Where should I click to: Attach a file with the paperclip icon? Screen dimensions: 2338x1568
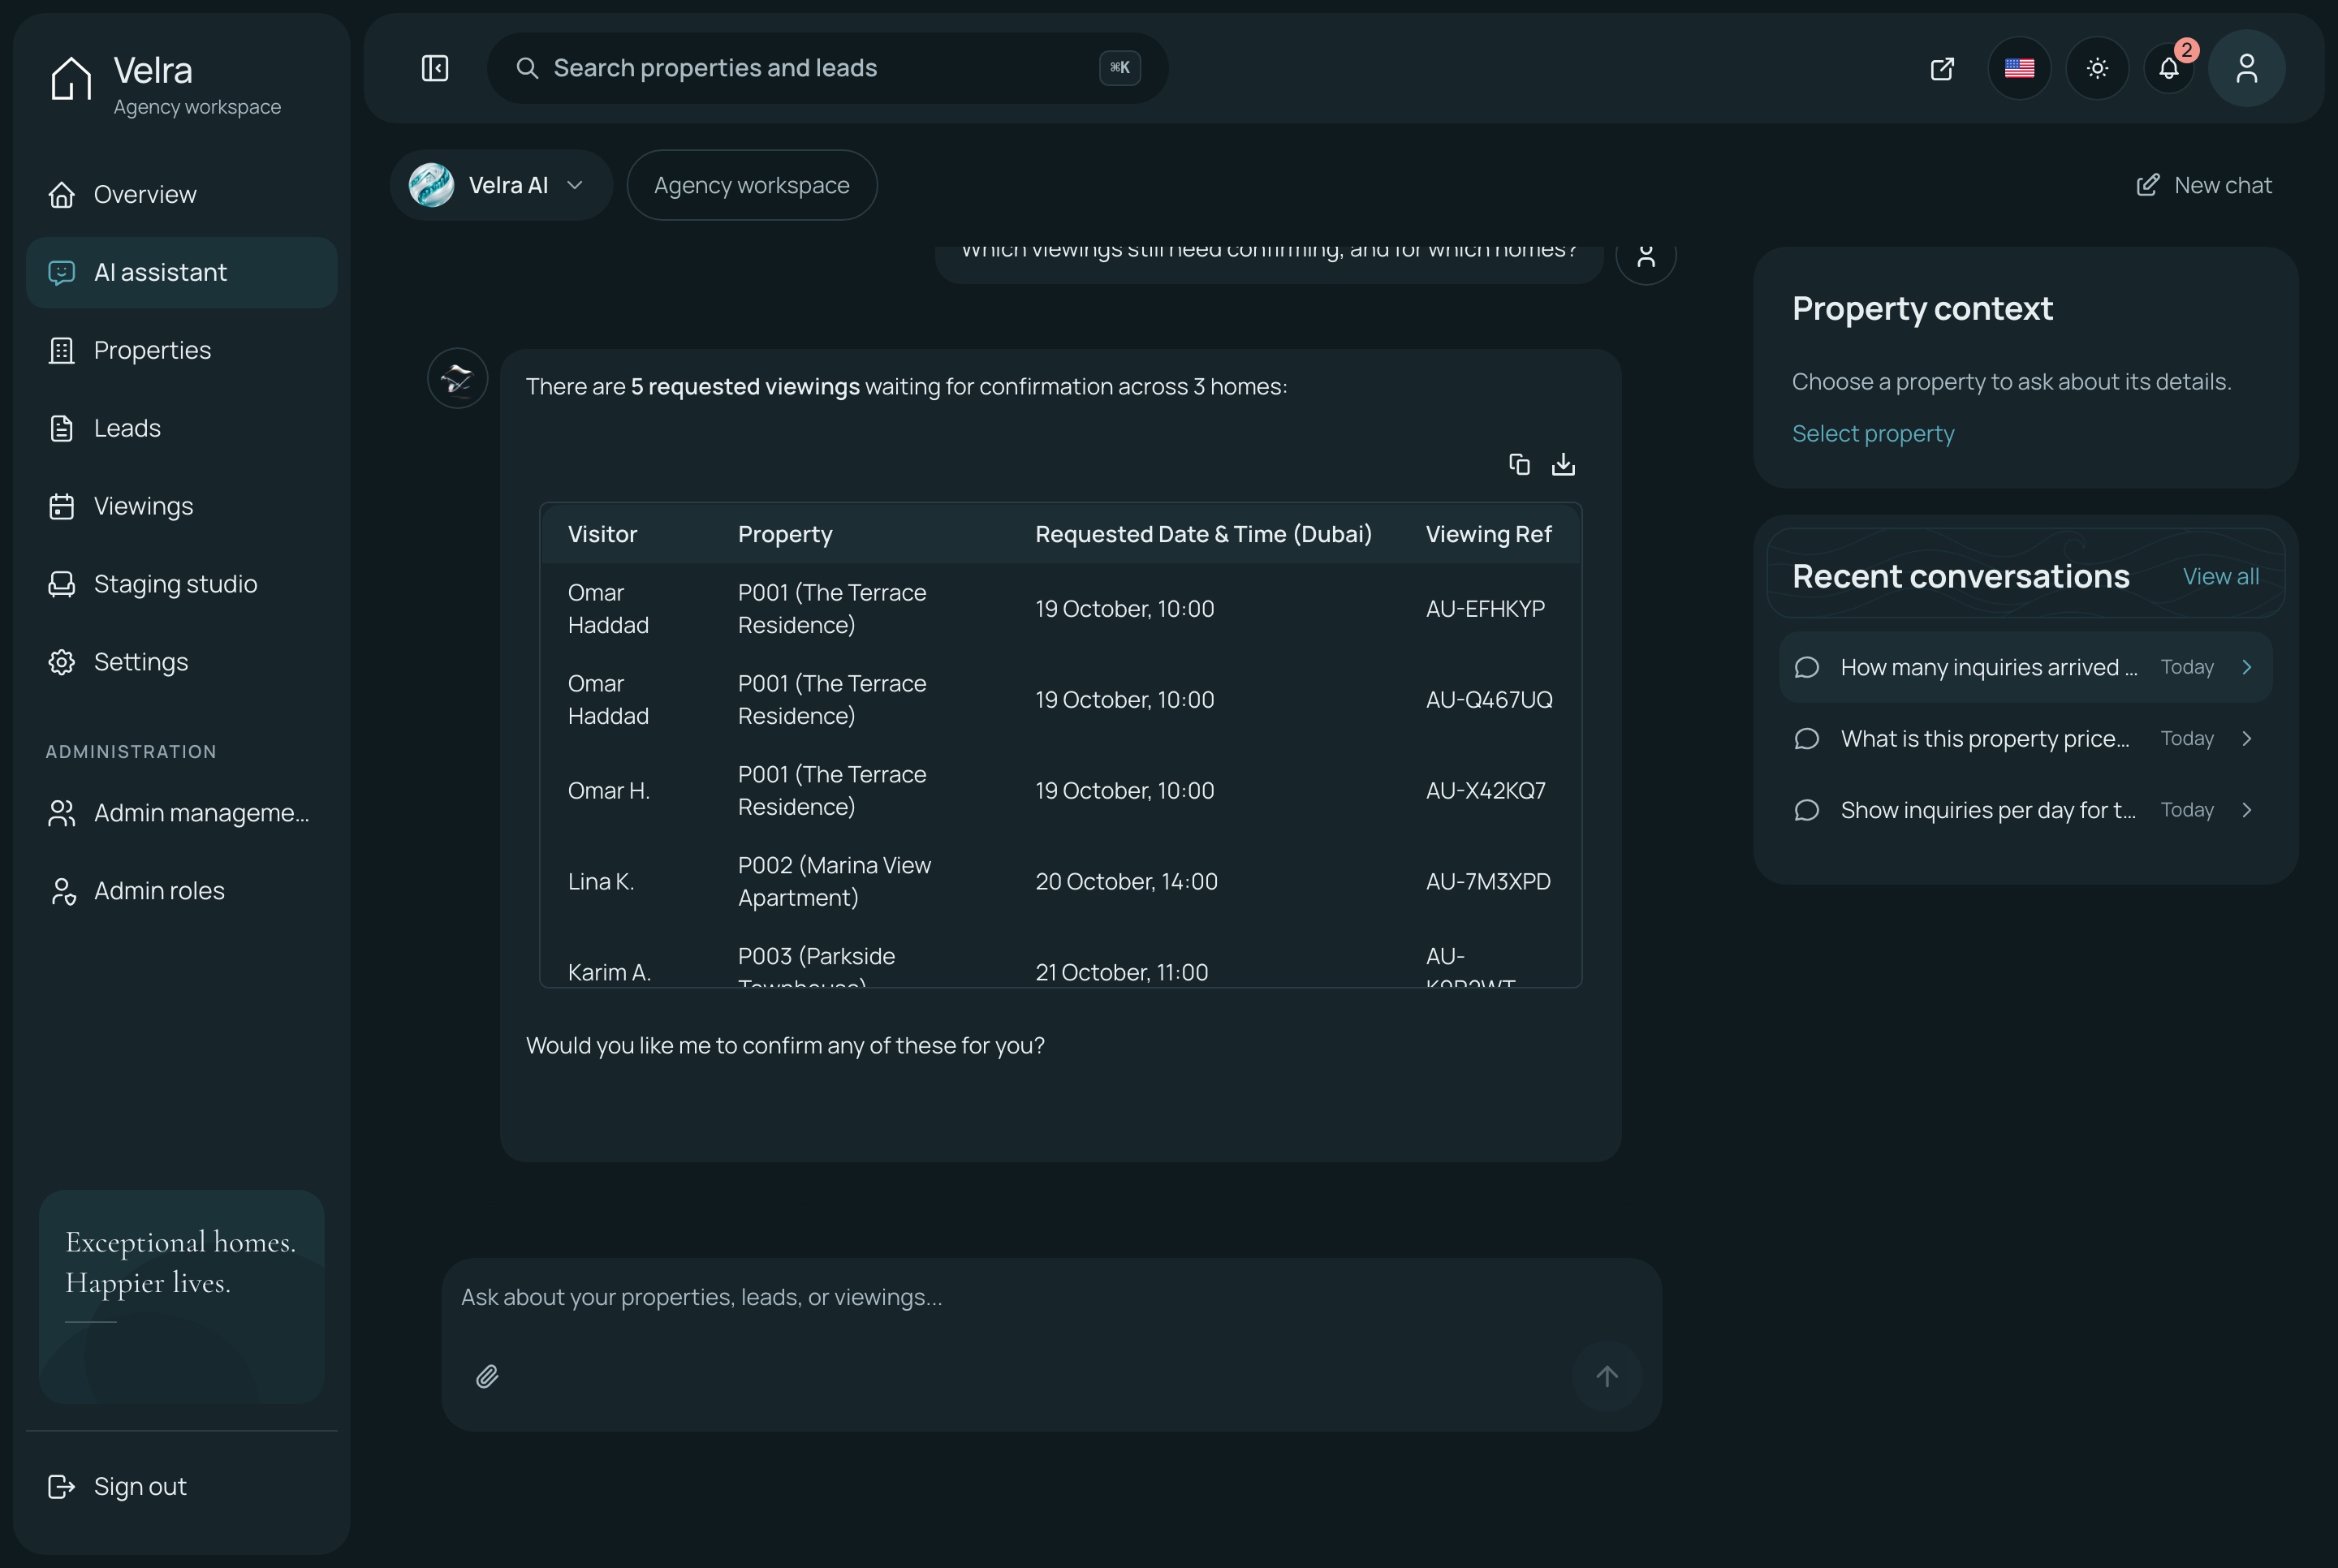pyautogui.click(x=487, y=1376)
